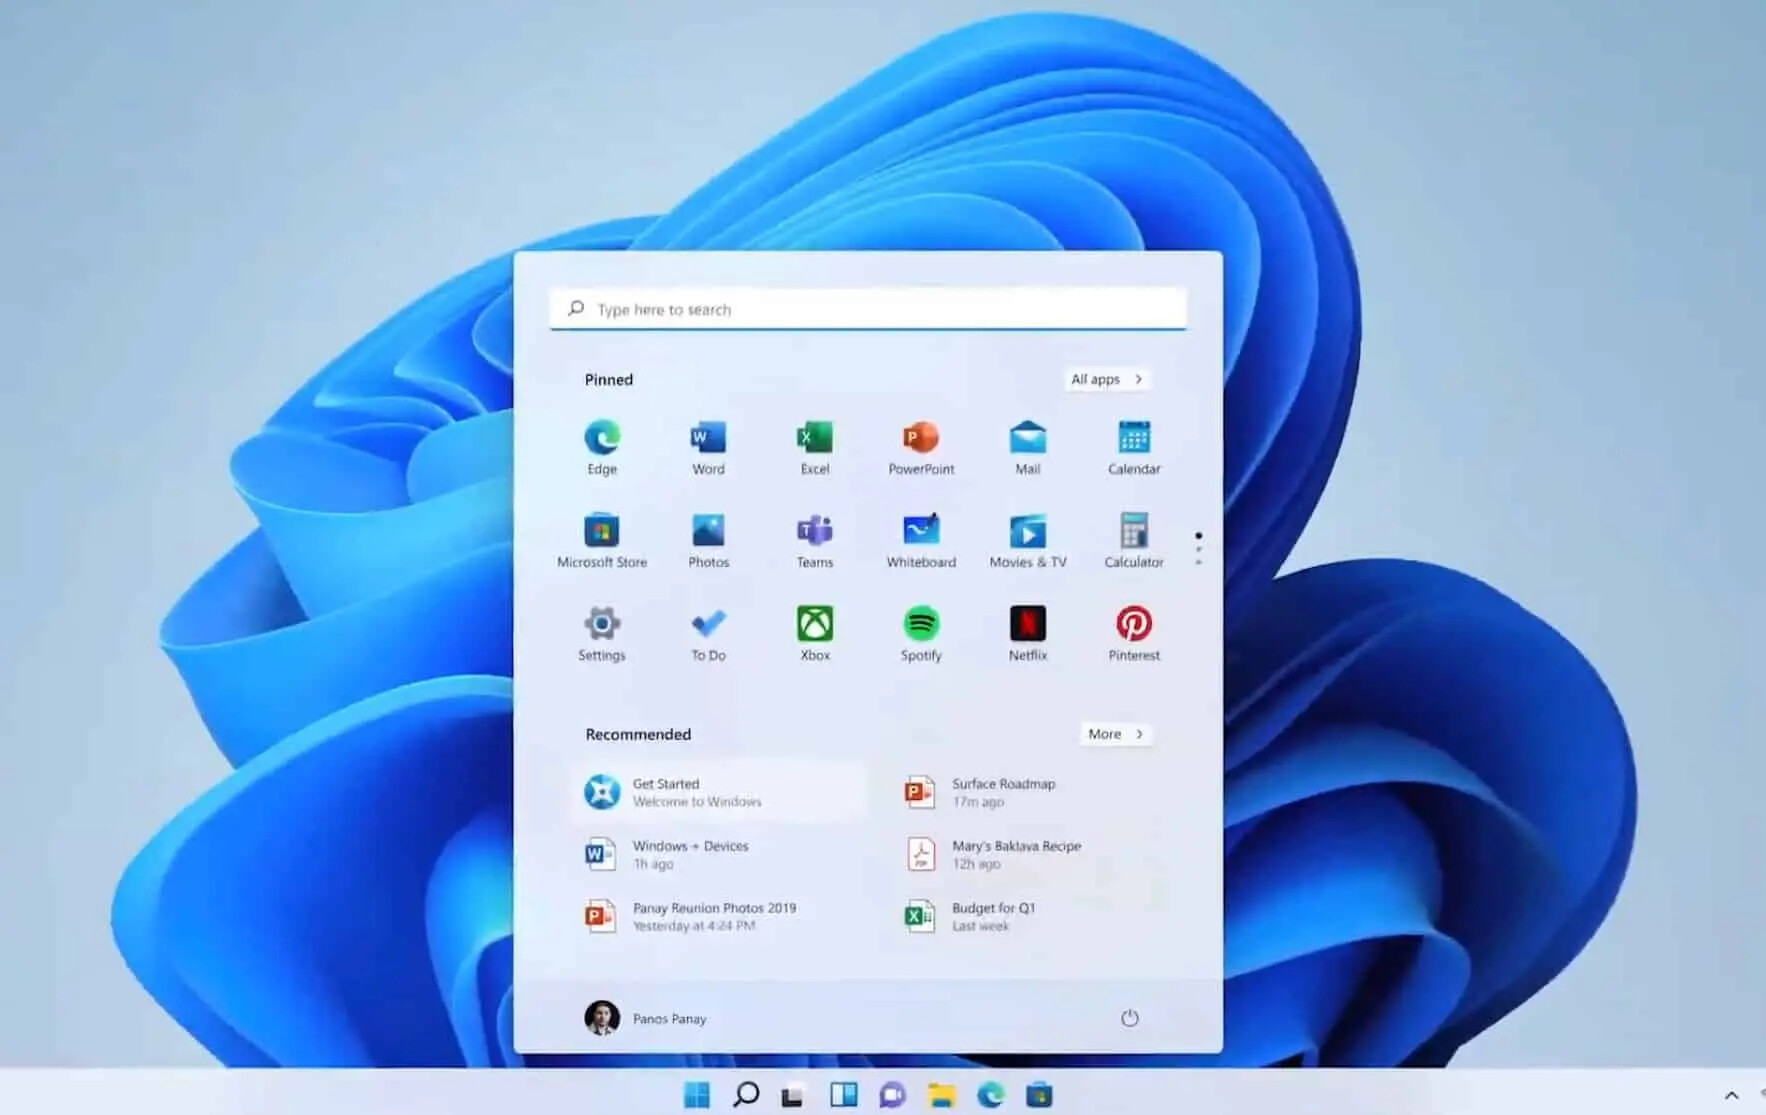The width and height of the screenshot is (1766, 1115).
Task: Start PowerPoint from pinned apps
Action: [921, 447]
